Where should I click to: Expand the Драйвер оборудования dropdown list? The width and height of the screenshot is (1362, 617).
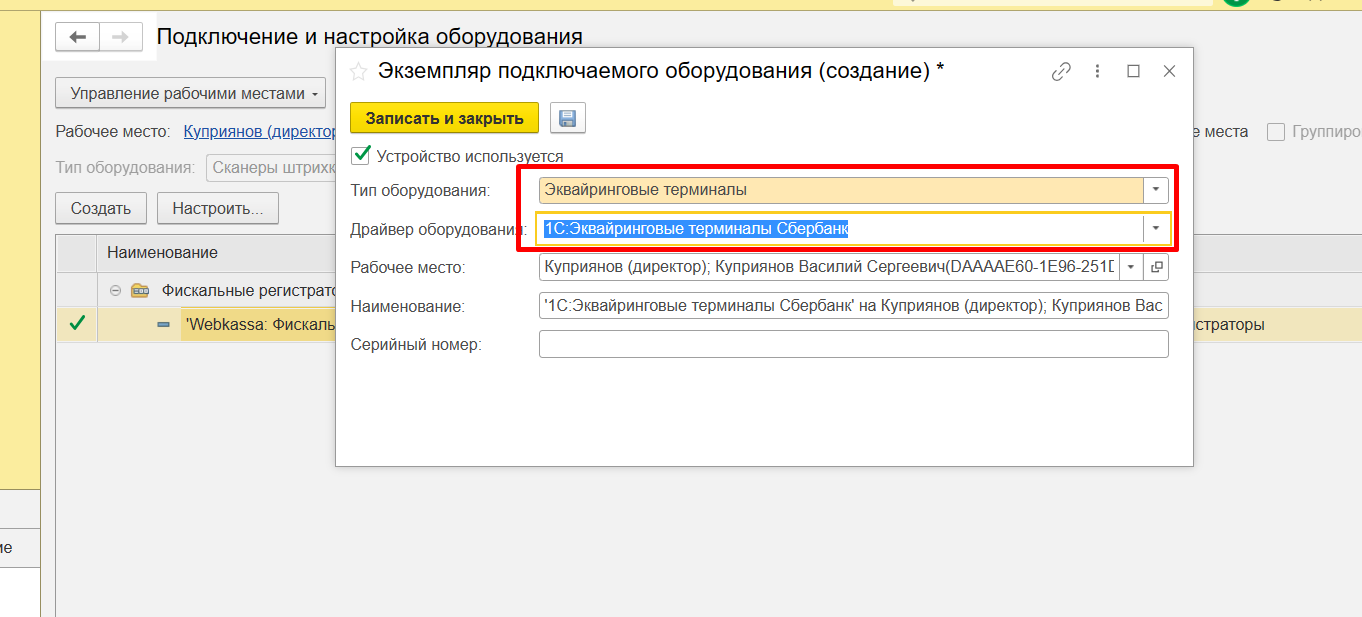tap(1156, 229)
